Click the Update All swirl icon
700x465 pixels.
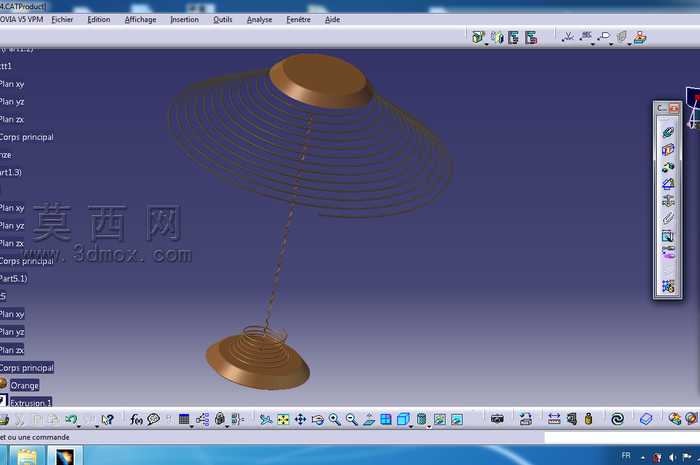617,419
